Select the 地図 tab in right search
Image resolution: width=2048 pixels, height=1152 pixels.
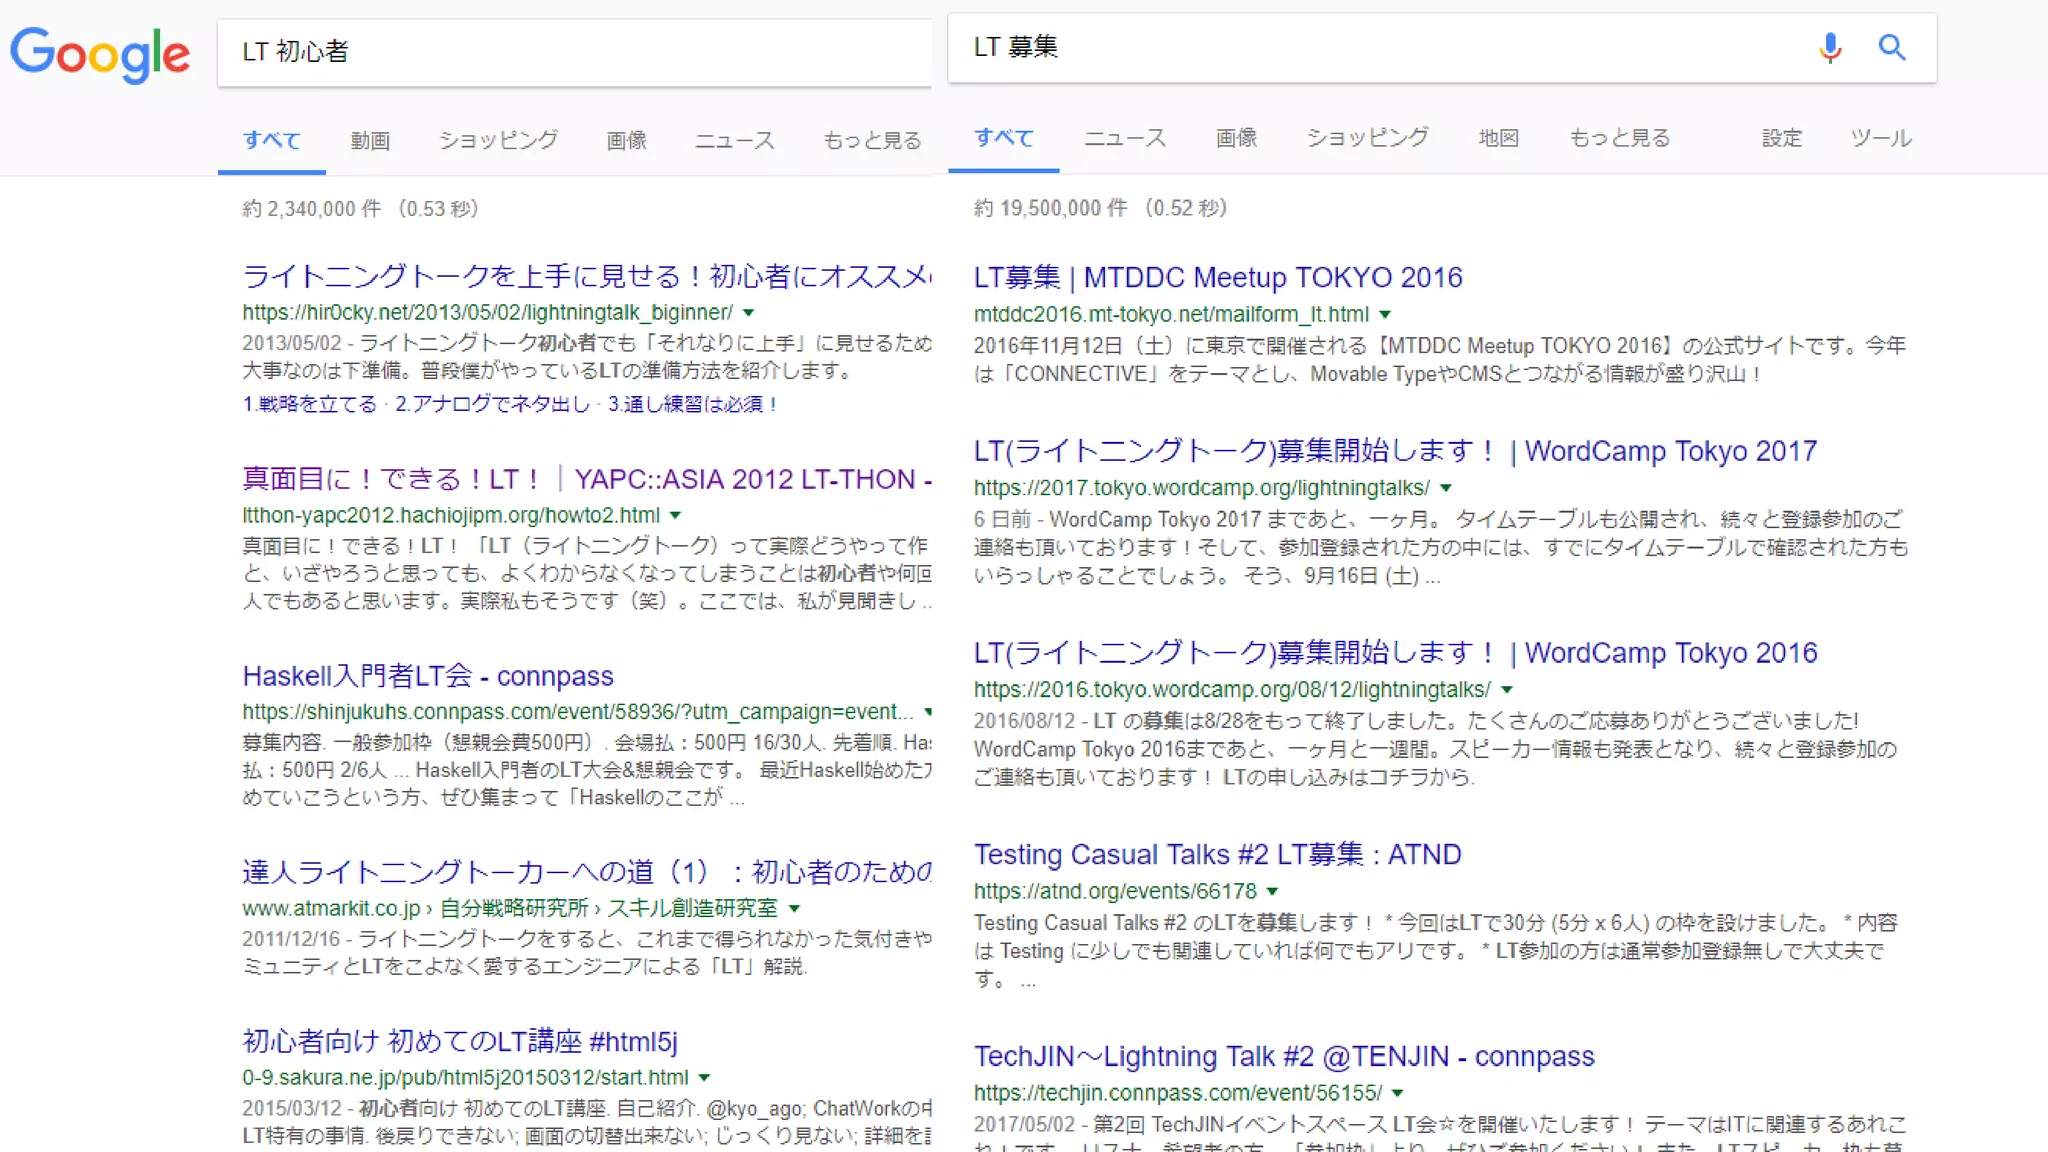point(1498,138)
